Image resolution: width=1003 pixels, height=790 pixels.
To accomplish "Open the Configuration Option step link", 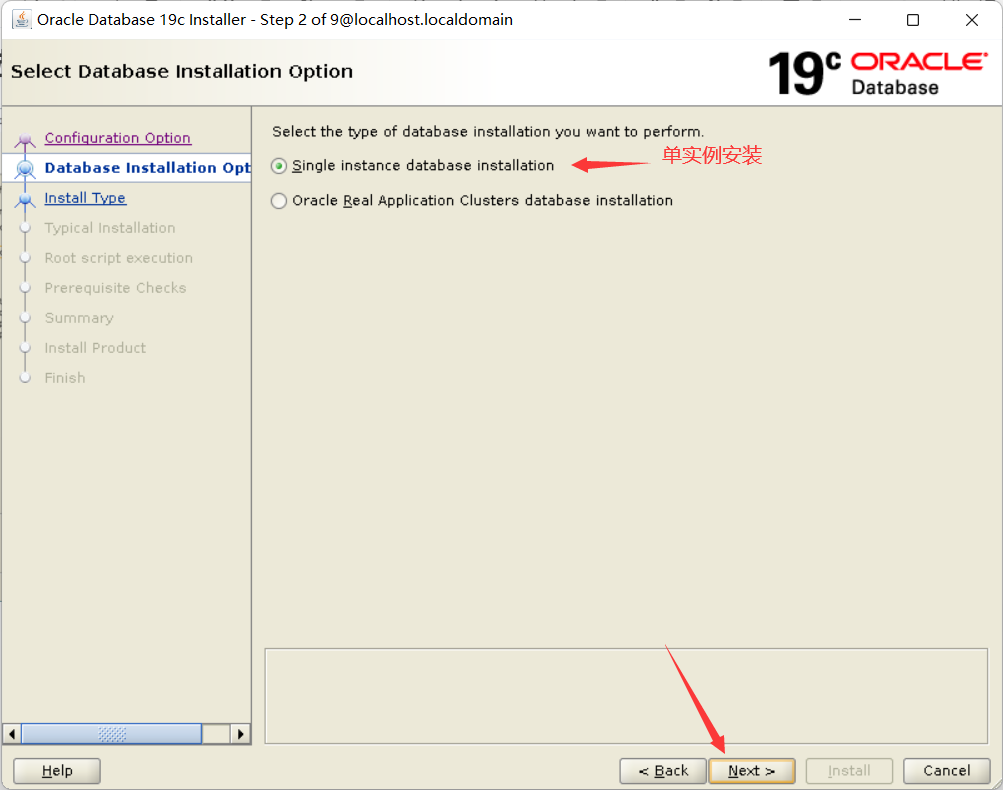I will [x=118, y=138].
